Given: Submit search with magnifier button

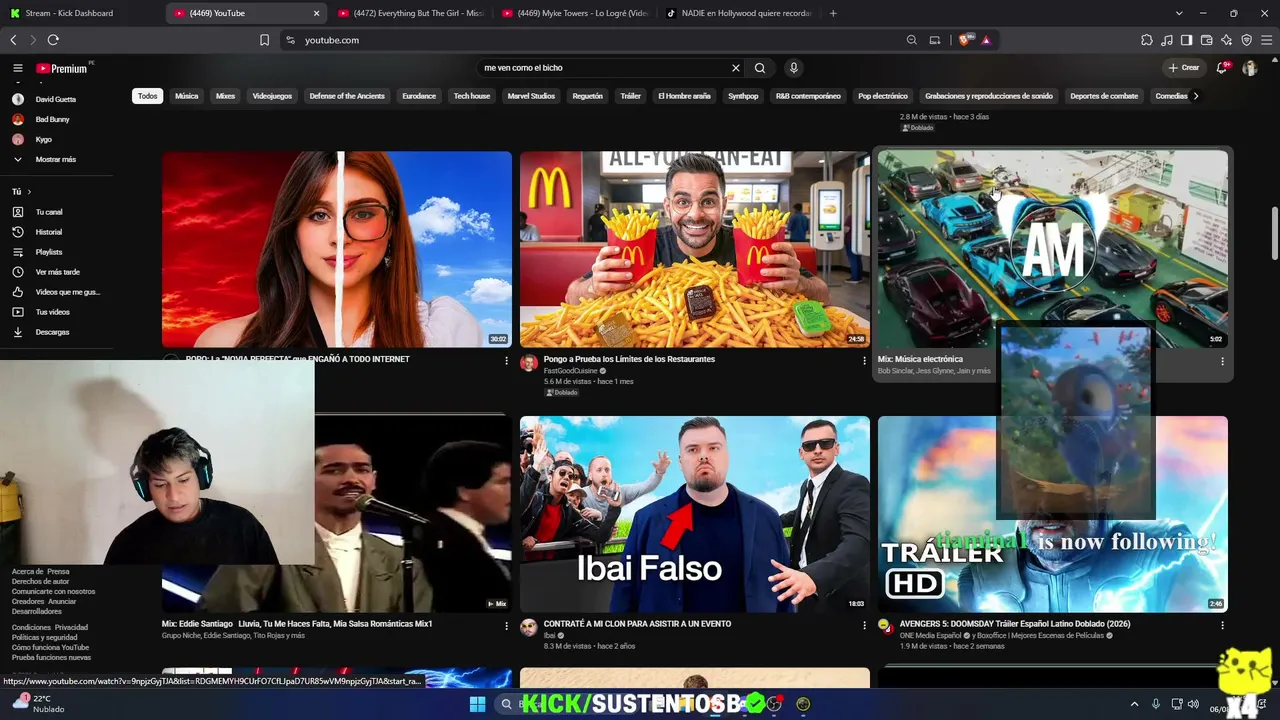Looking at the screenshot, I should click(760, 68).
